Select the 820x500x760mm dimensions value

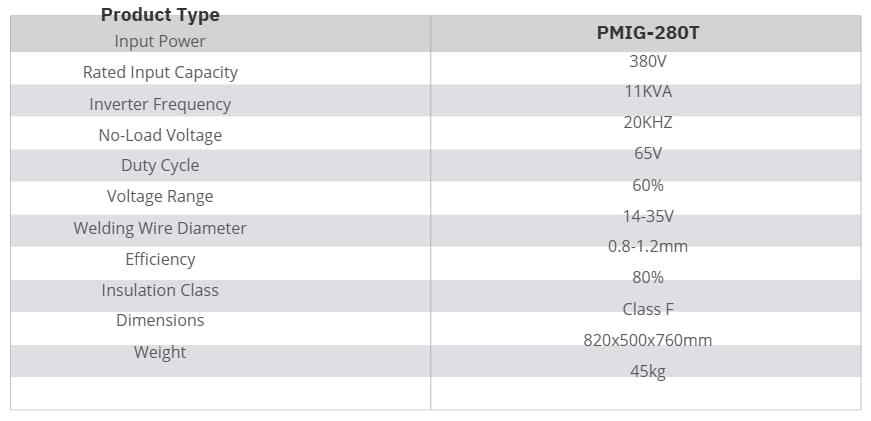pos(647,340)
